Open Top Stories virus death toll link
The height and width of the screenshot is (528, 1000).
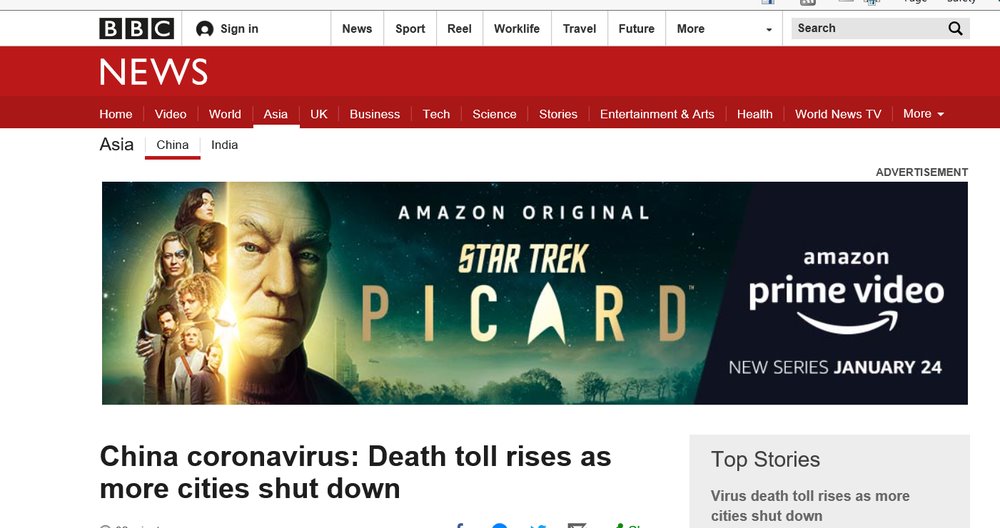pyautogui.click(x=810, y=506)
